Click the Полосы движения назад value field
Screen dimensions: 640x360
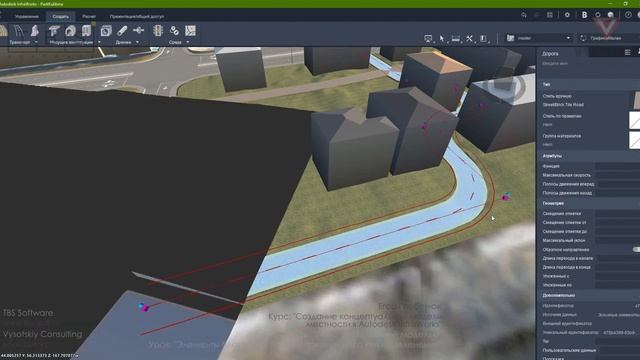pos(618,193)
